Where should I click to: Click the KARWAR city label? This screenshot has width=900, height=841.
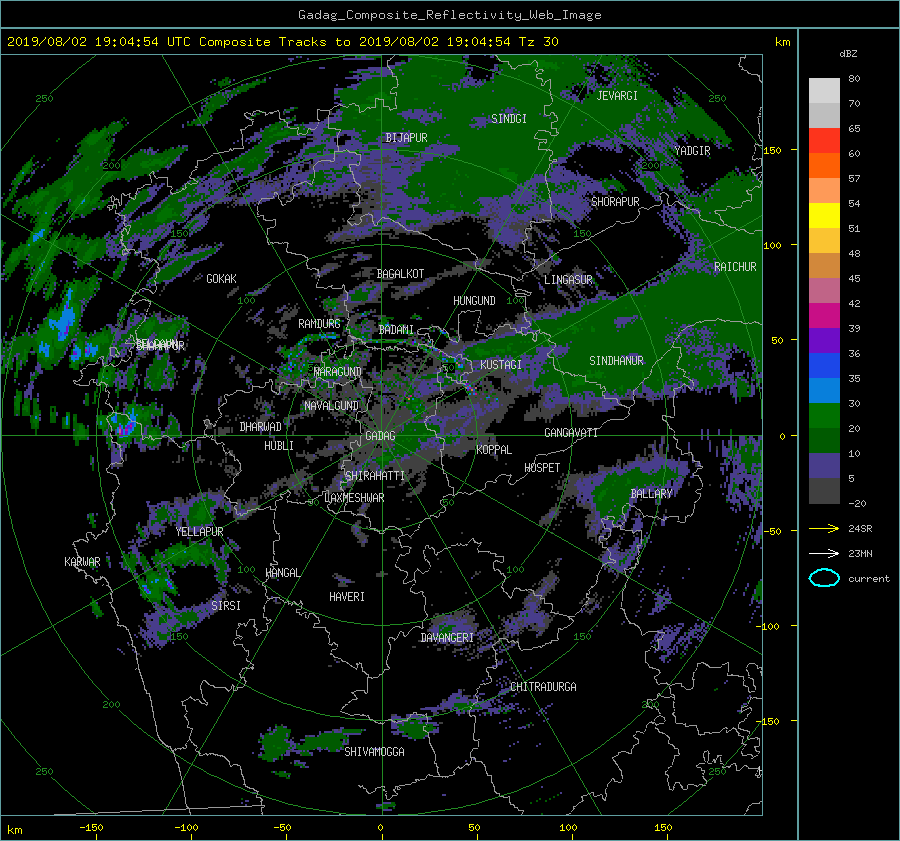(x=82, y=562)
